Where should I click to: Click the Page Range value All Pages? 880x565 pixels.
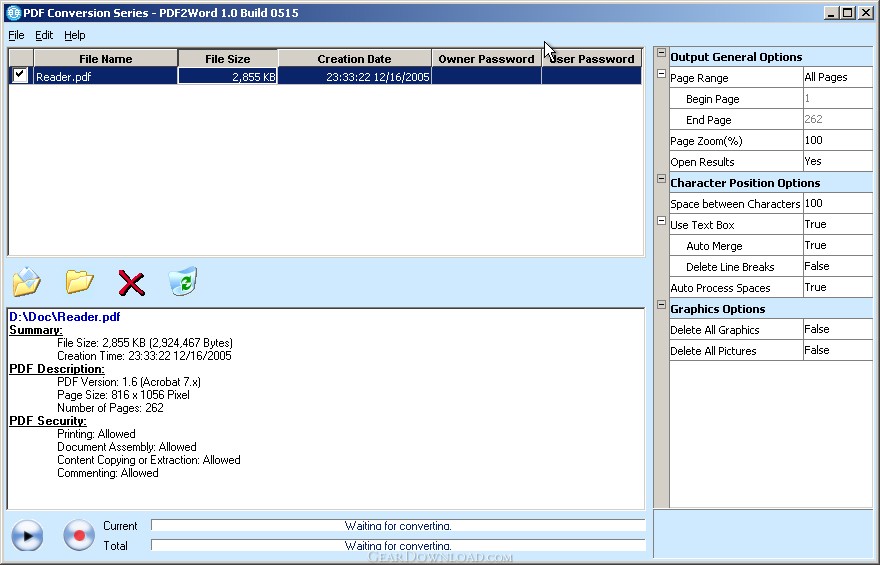[837, 77]
